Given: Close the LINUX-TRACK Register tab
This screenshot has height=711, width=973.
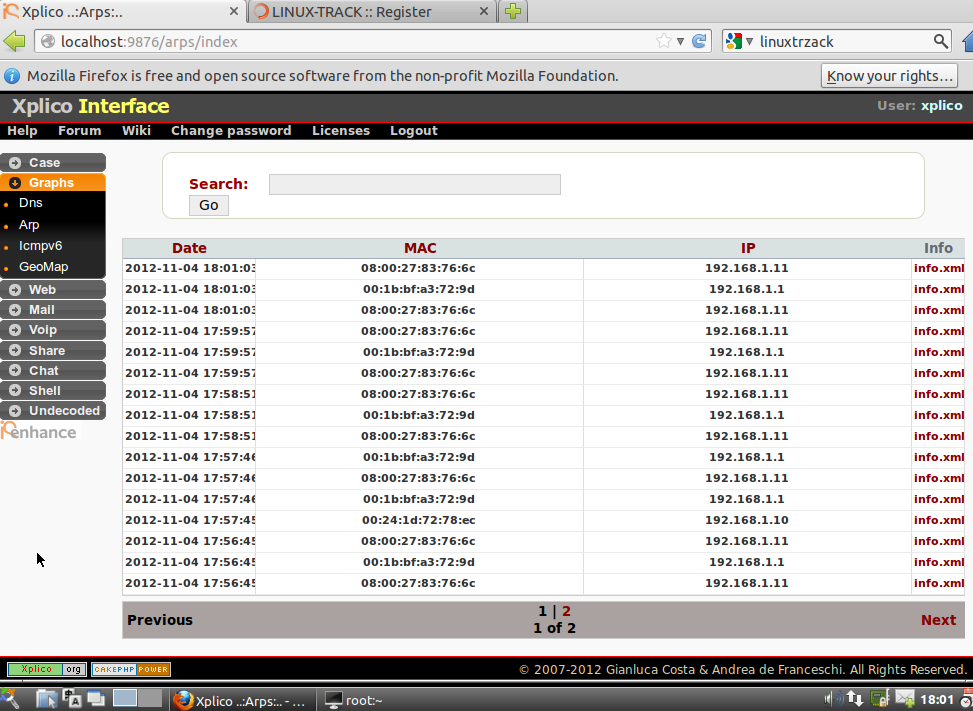Looking at the screenshot, I should point(485,11).
